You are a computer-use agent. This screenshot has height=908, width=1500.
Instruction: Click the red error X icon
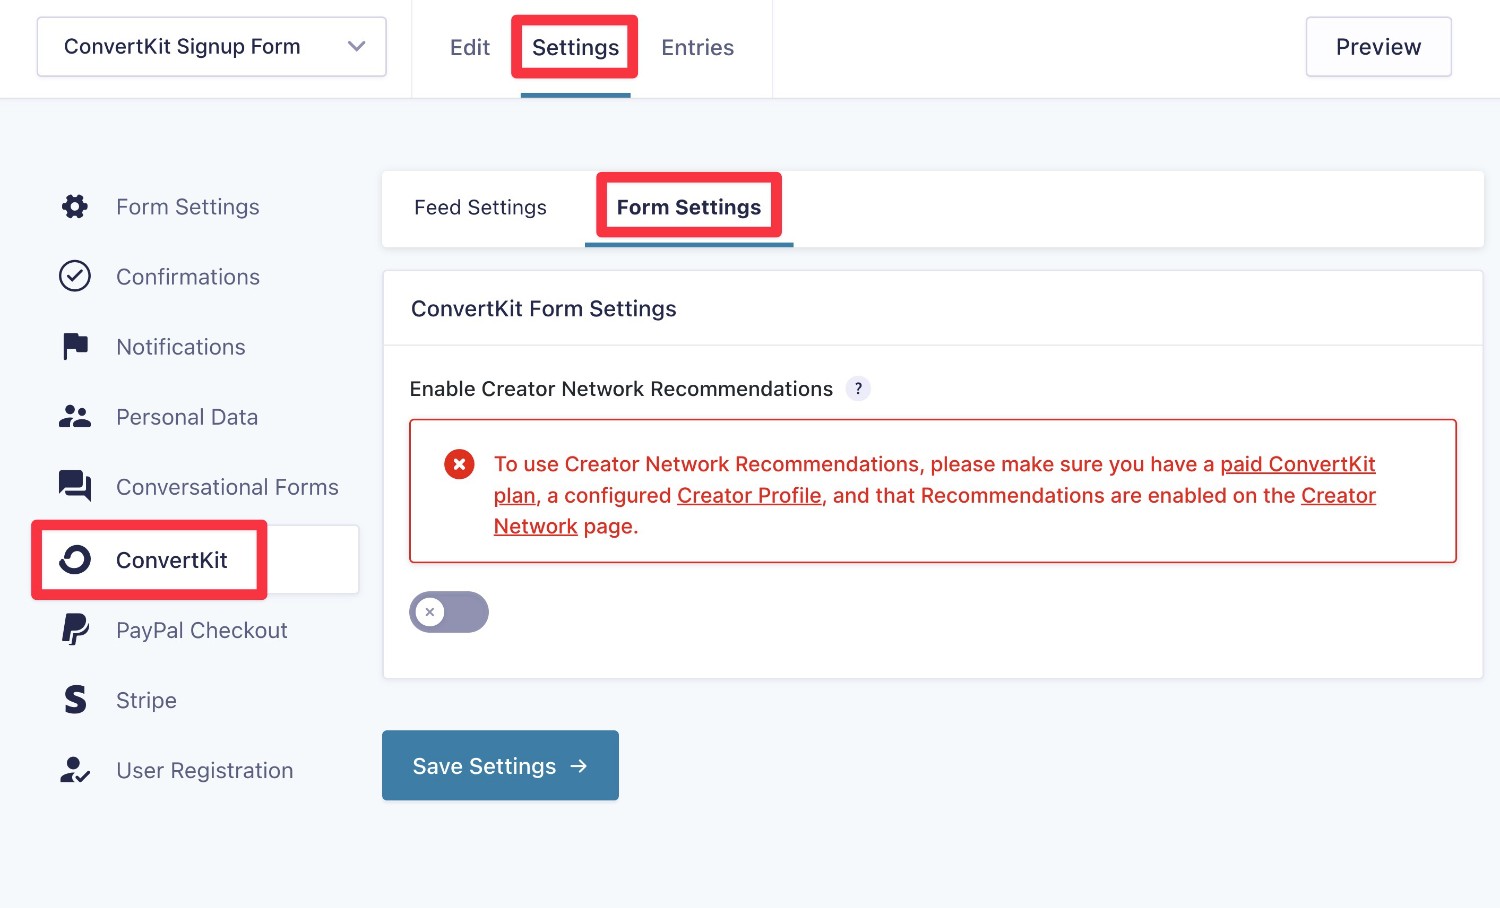point(459,464)
